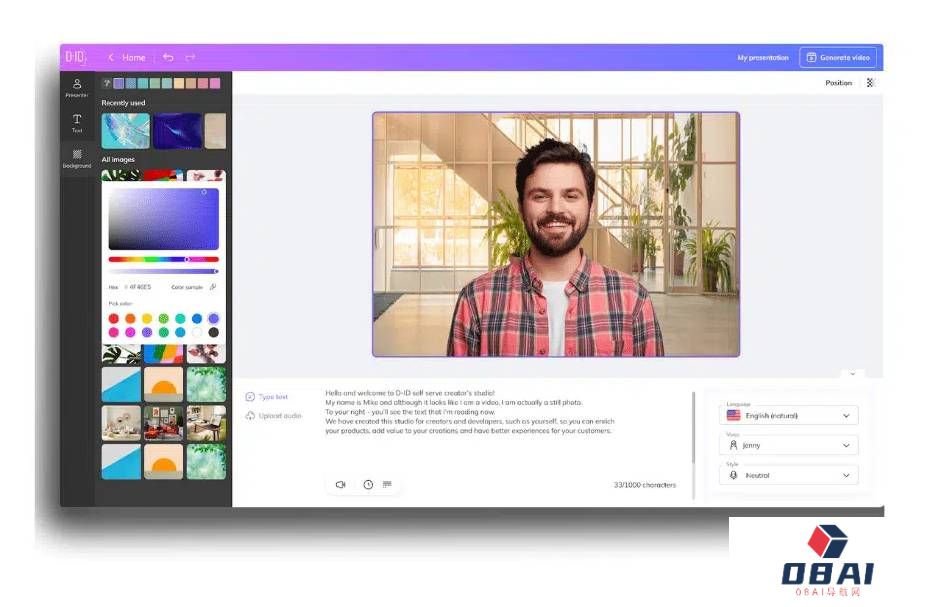935x607 pixels.
Task: Click the clock pause icon
Action: click(x=368, y=485)
